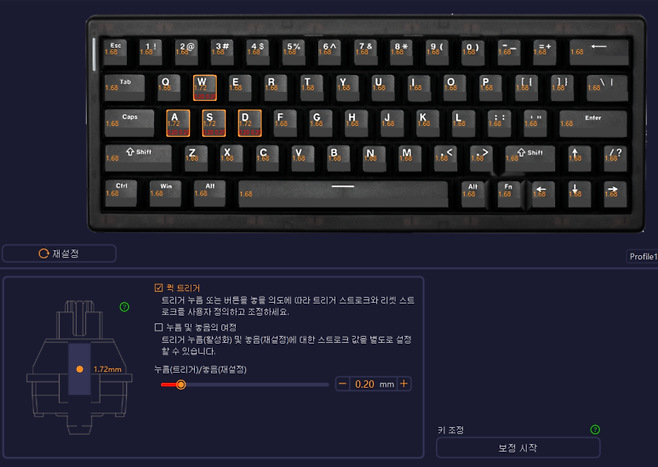The height and width of the screenshot is (467, 658).
Task: Select the W key on keyboard preview
Action: 205,88
